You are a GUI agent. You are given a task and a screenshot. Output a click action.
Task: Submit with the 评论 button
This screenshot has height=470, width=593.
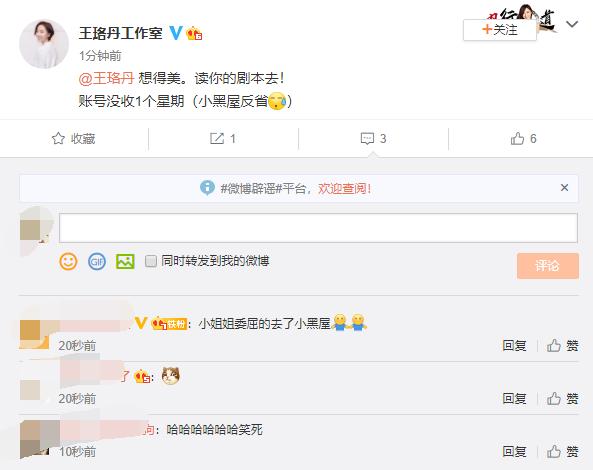click(548, 266)
